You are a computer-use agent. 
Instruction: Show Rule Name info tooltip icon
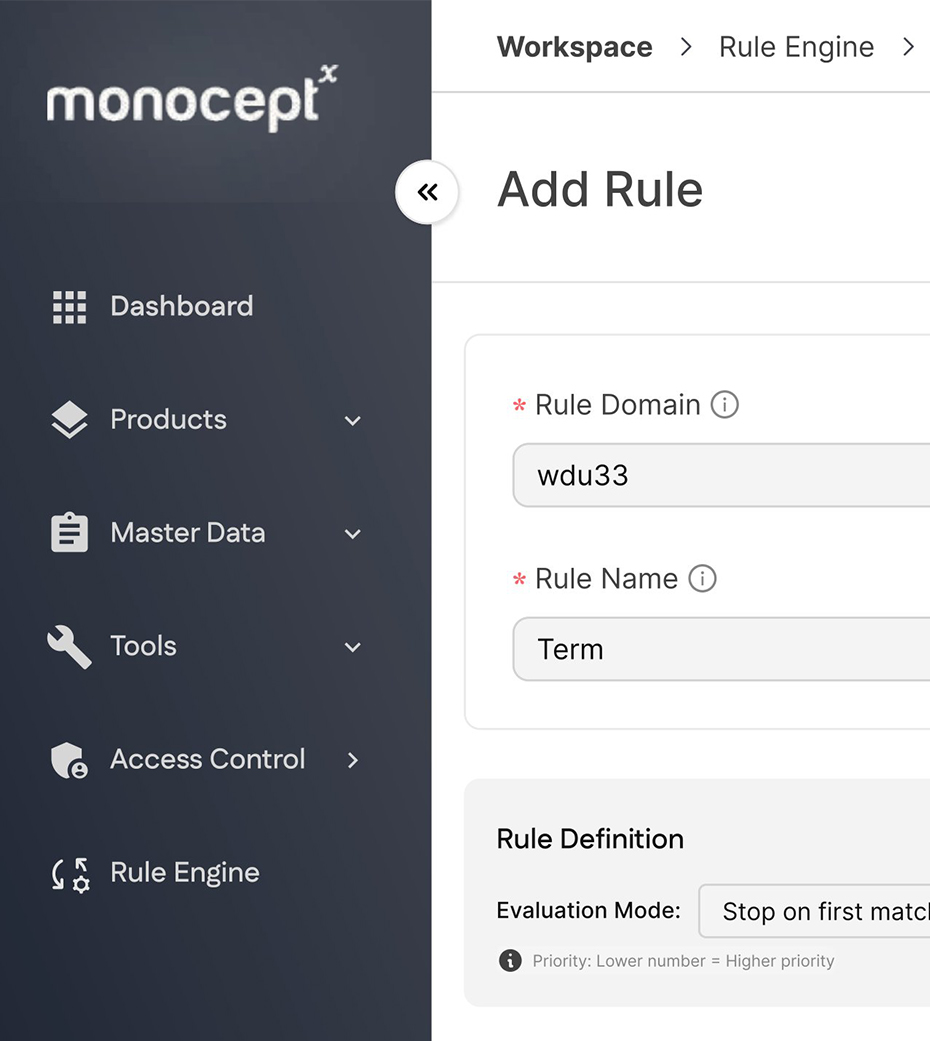pos(702,578)
